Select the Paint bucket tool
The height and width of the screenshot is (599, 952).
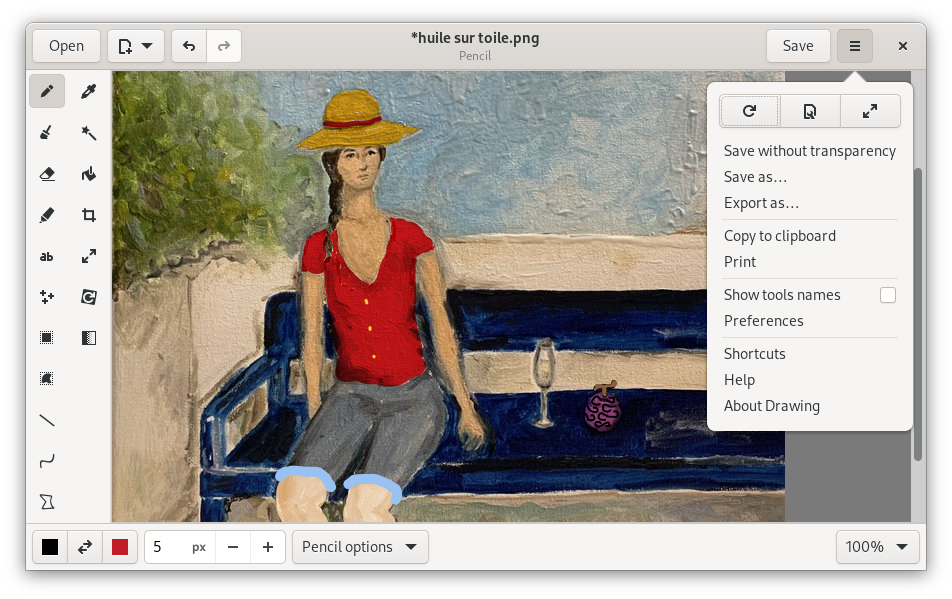89,174
